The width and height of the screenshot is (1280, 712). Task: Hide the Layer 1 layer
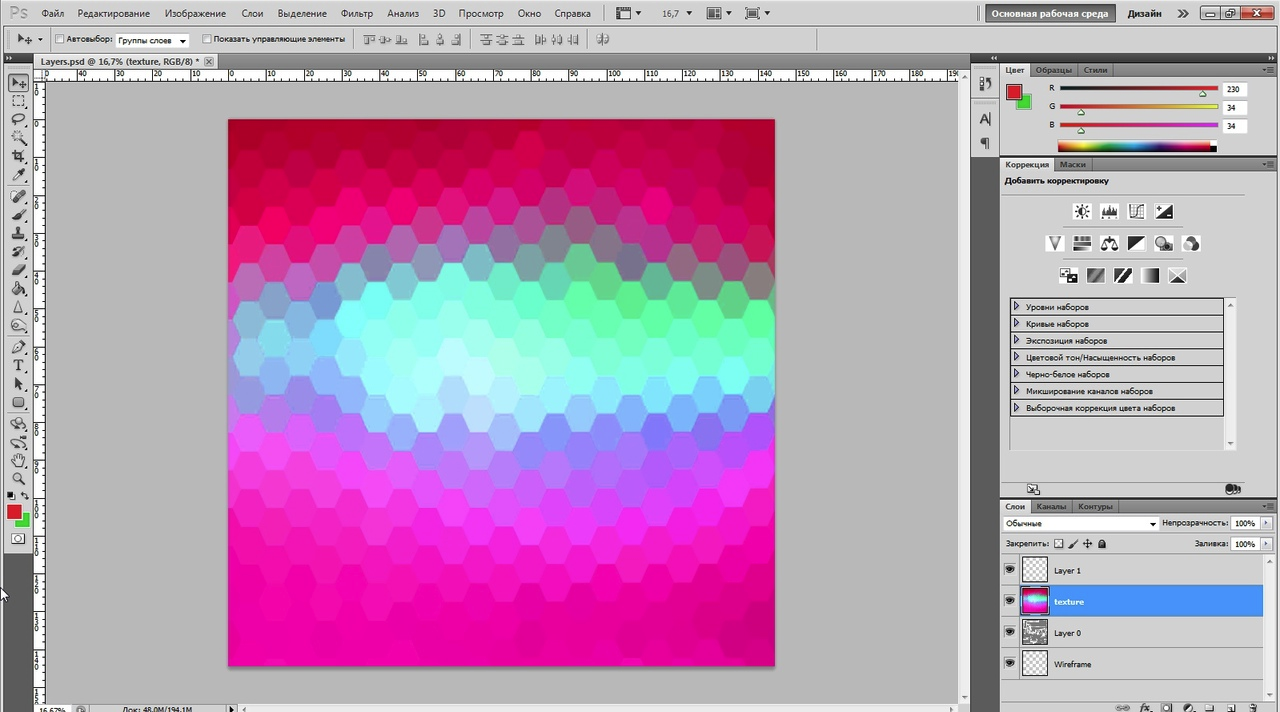1010,569
